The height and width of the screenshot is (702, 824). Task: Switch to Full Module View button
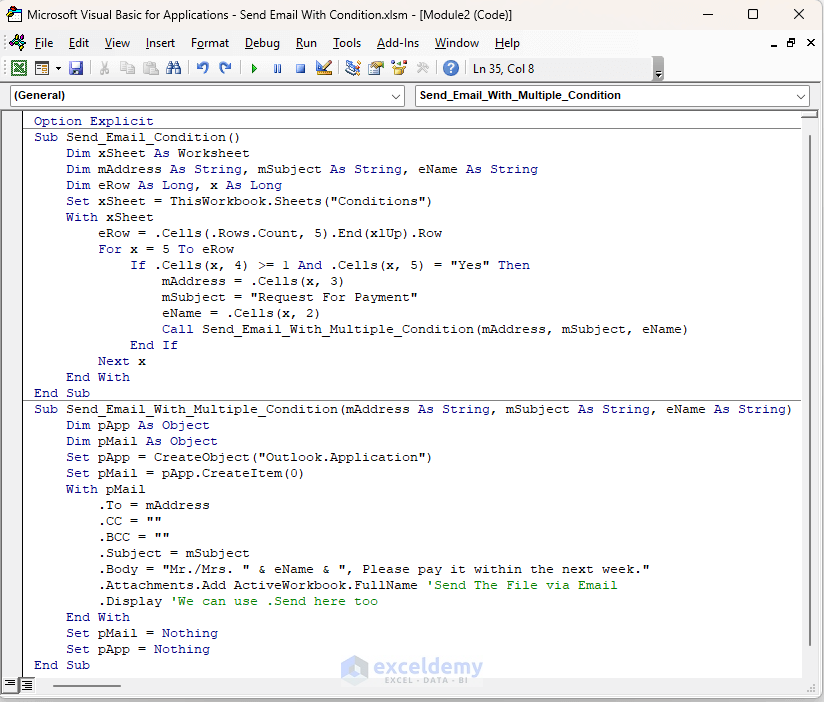coord(26,685)
